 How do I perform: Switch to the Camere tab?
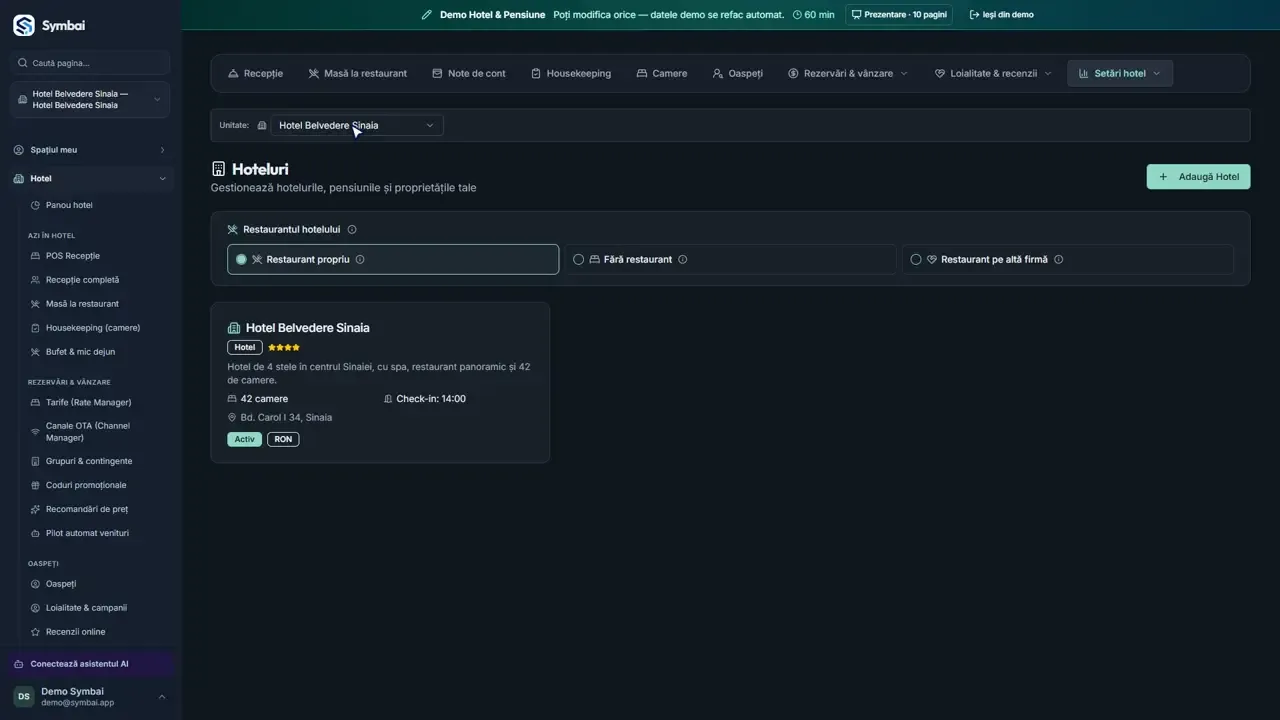[x=662, y=73]
